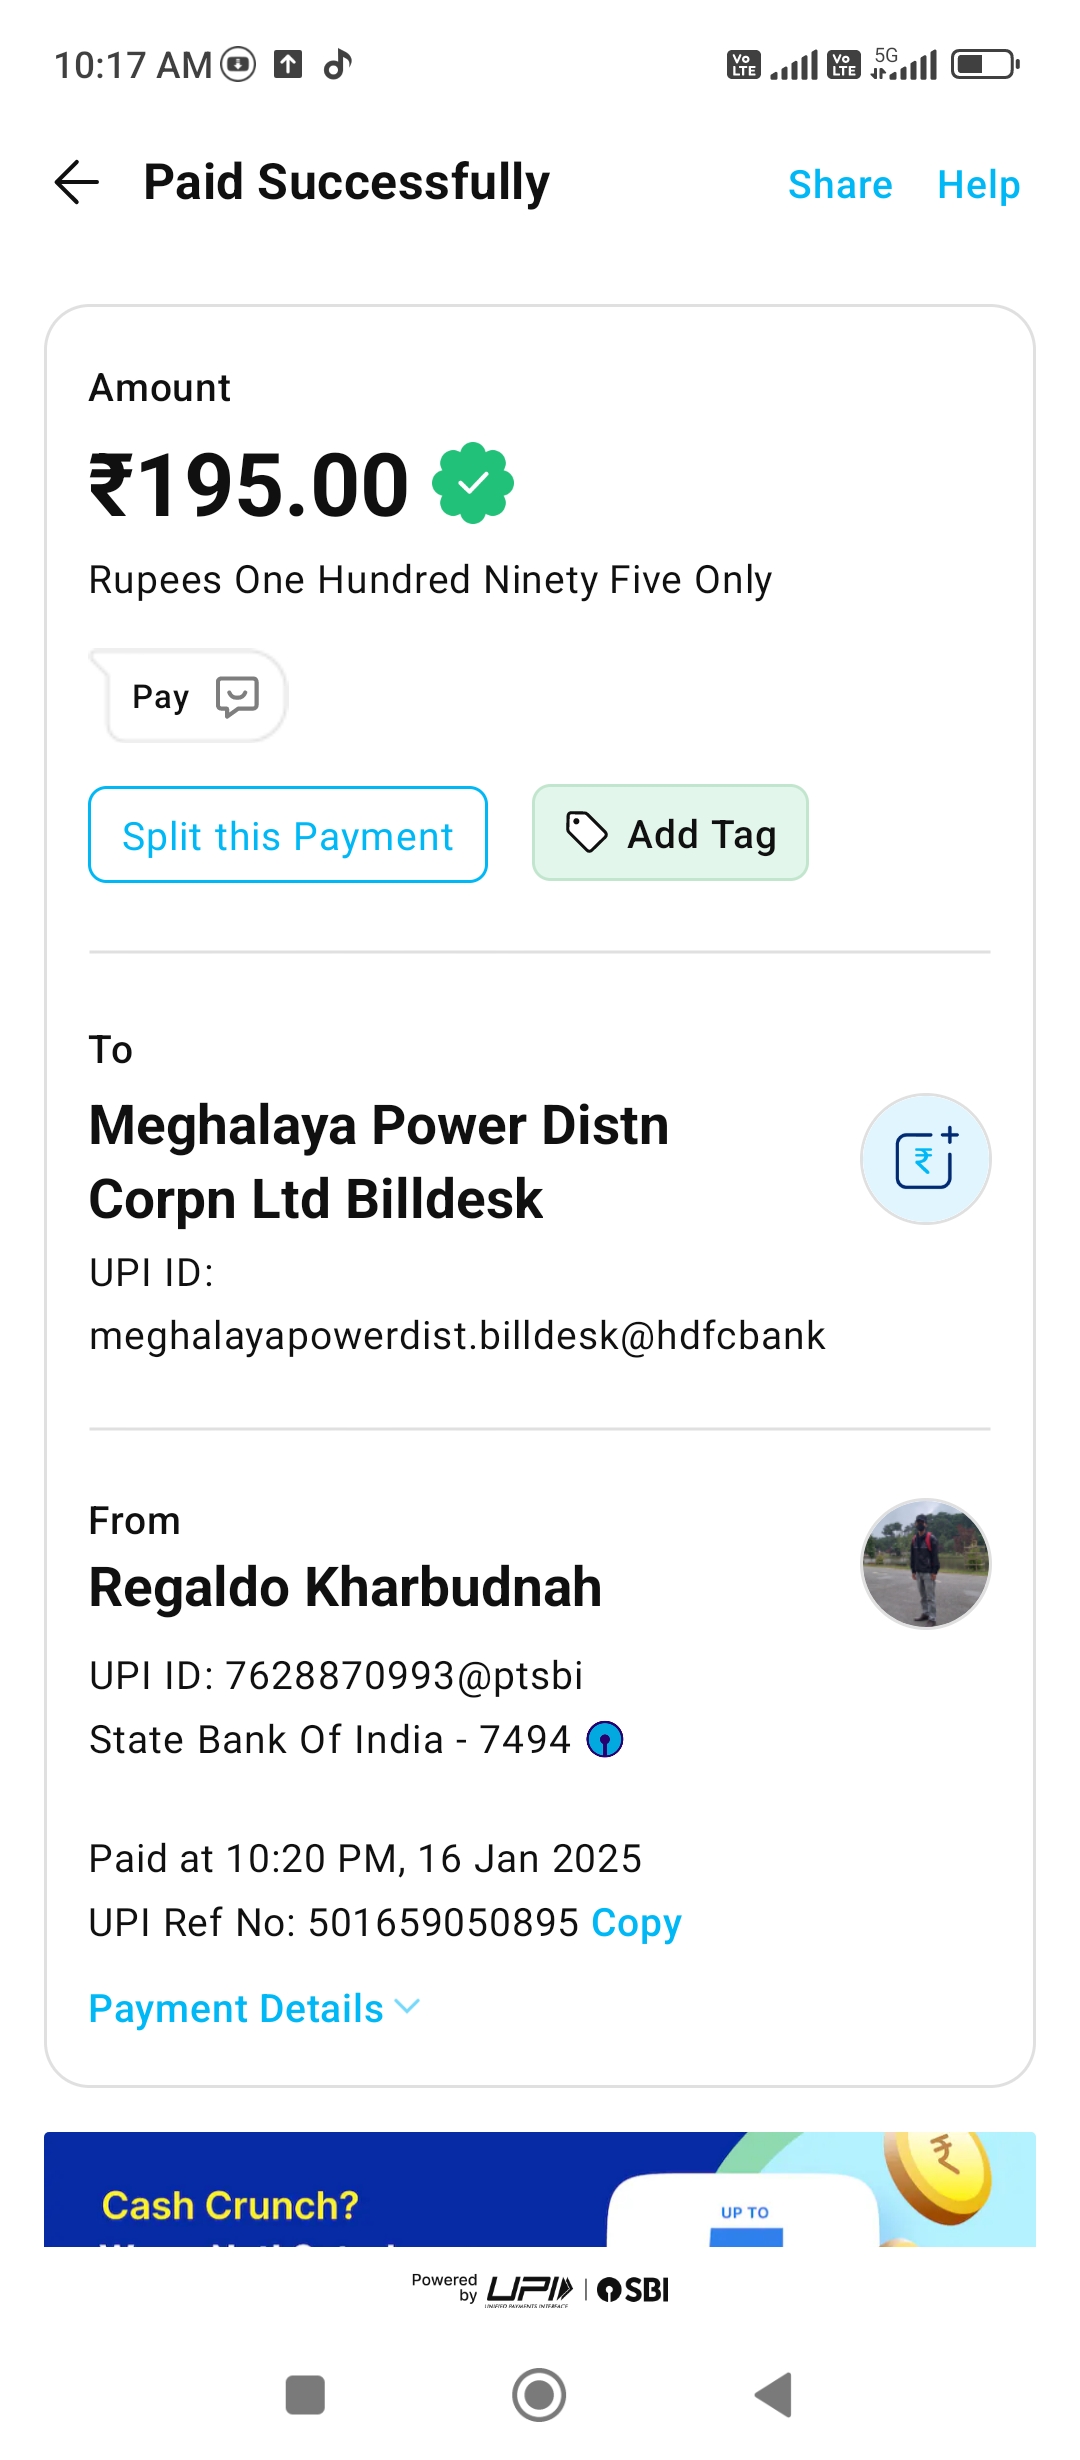Open the Cash Crunch promotional banner

[x=540, y=2190]
